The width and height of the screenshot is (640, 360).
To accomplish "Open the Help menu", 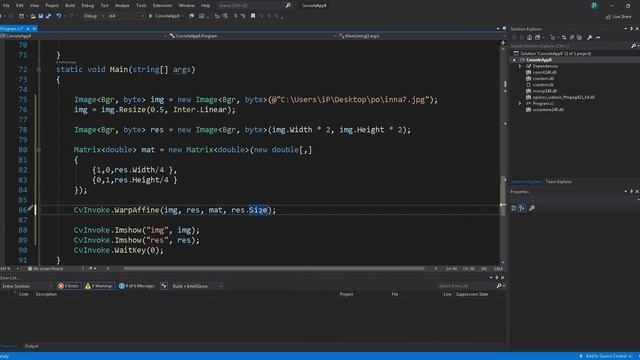I will [205, 5].
